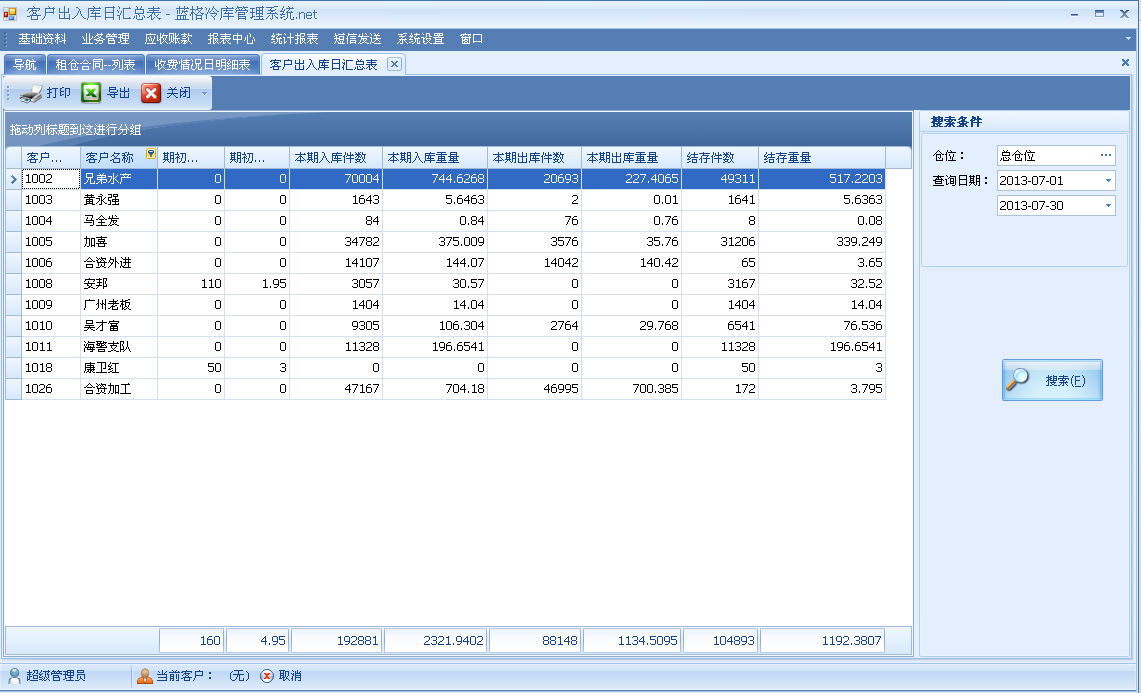Click the 当前客户 person icon
Image resolution: width=1141 pixels, height=693 pixels.
(x=145, y=676)
